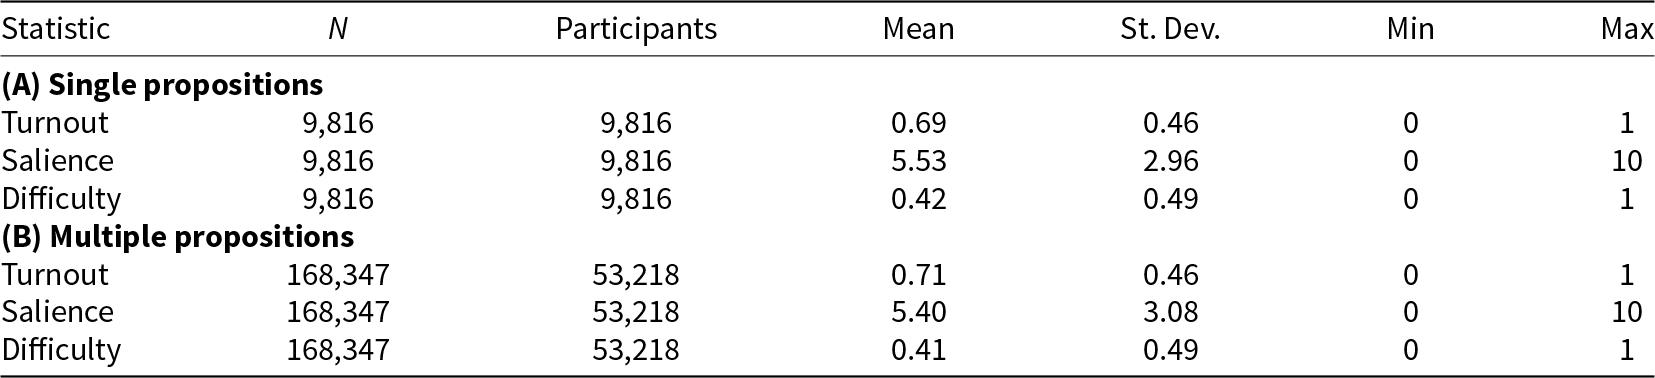Screen dimensions: 1655x378
Task: Click the Participants column header
Action: click(636, 29)
